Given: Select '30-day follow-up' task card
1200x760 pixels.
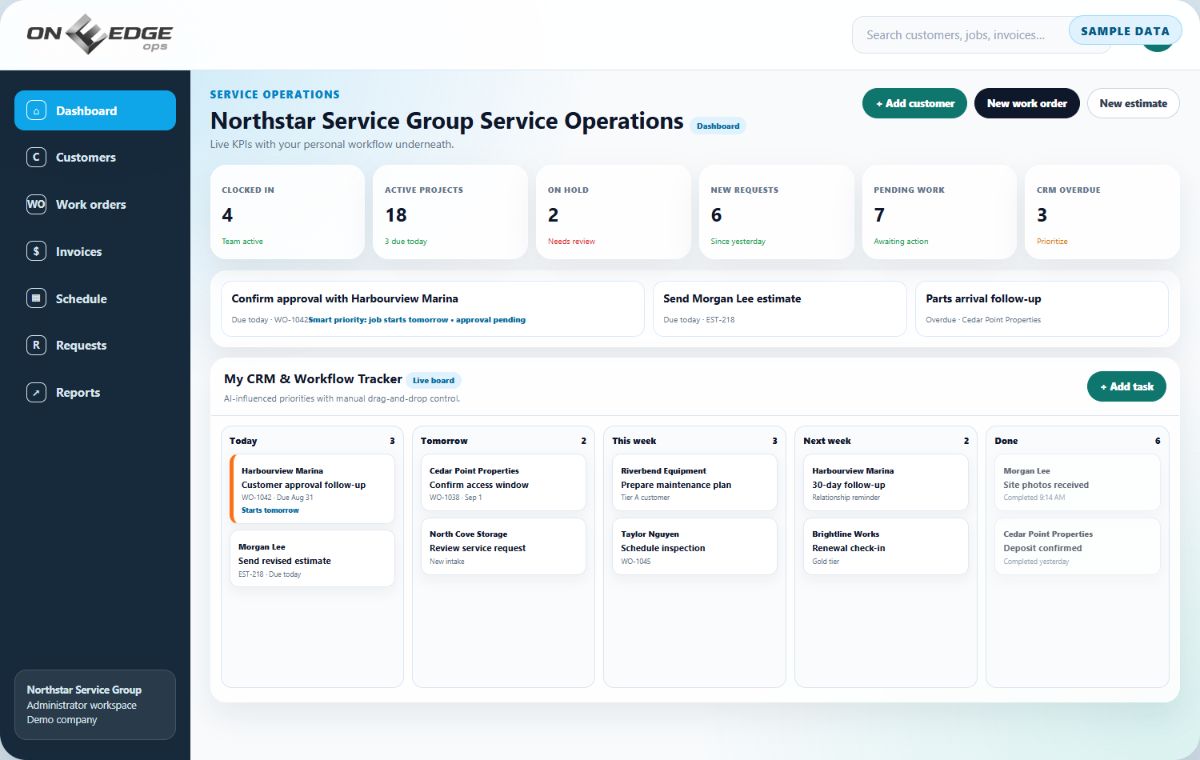Looking at the screenshot, I should pyautogui.click(x=886, y=482).
